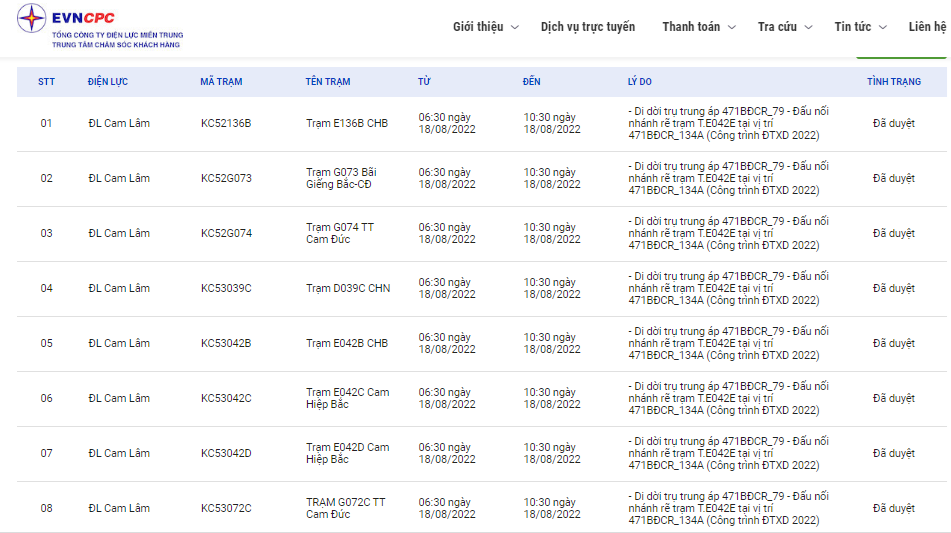
Task: Open the Tin tức dropdown chevron
Action: point(882,28)
